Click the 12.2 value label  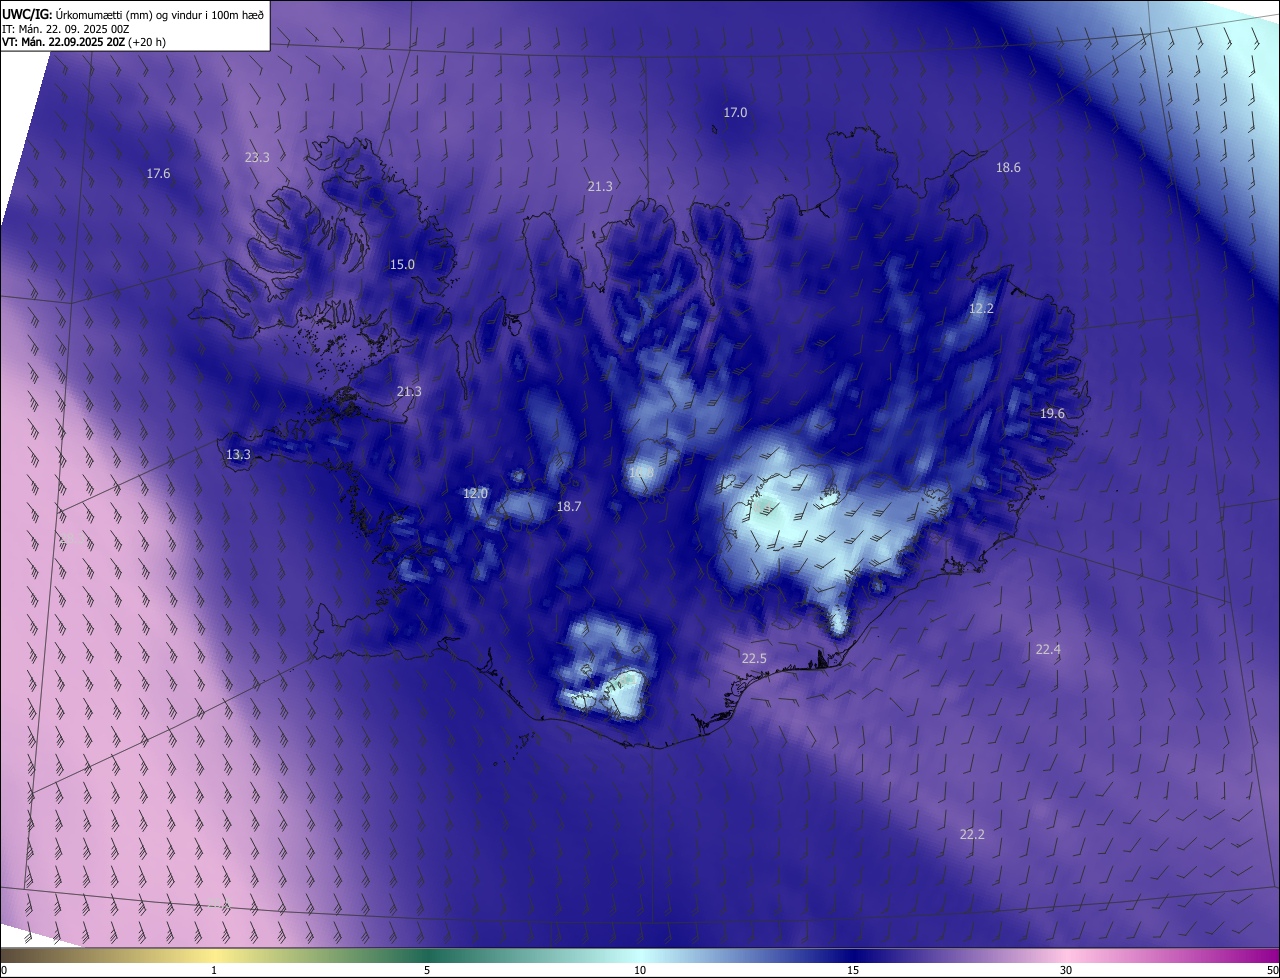[981, 309]
